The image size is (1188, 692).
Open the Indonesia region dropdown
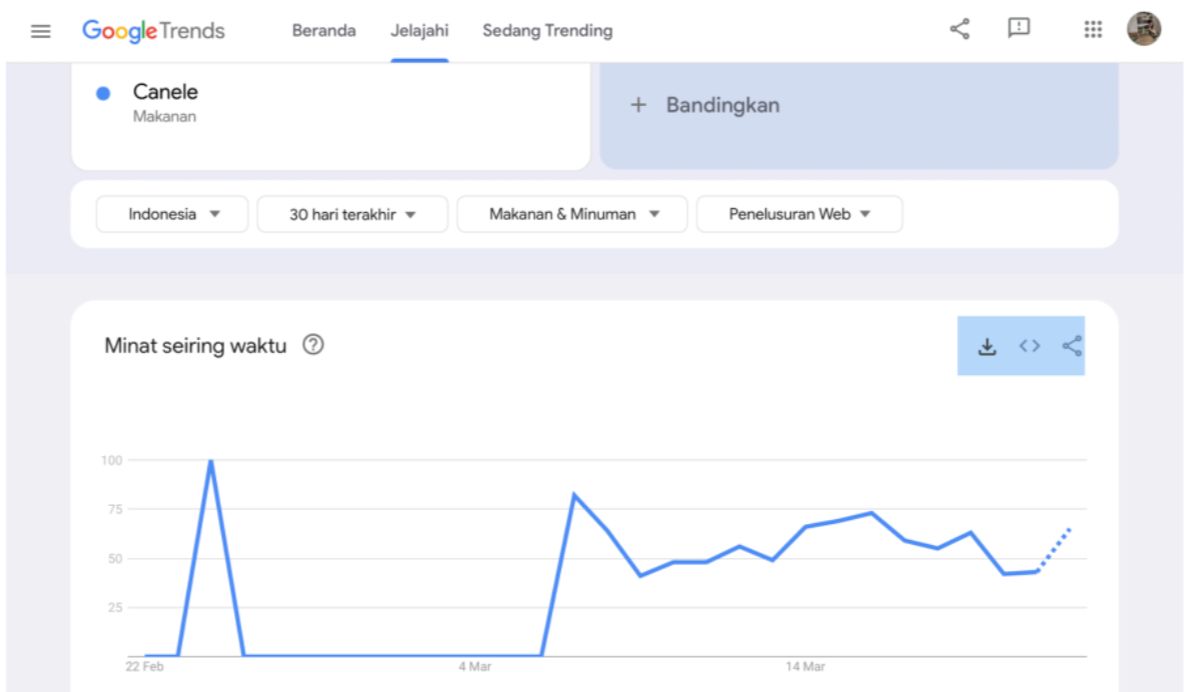(171, 213)
